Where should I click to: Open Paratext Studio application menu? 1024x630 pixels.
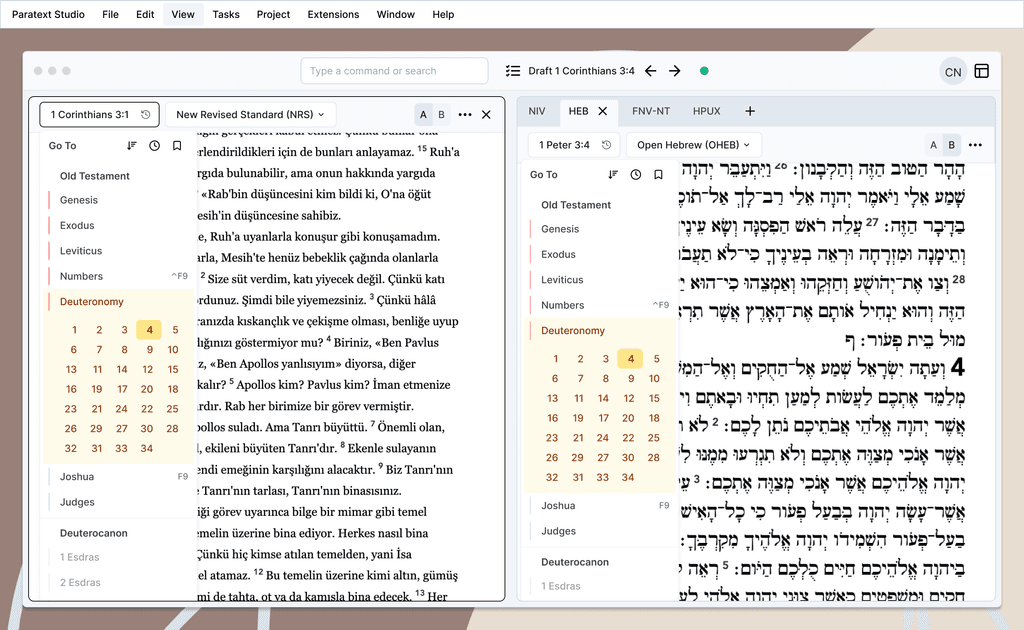coord(48,14)
